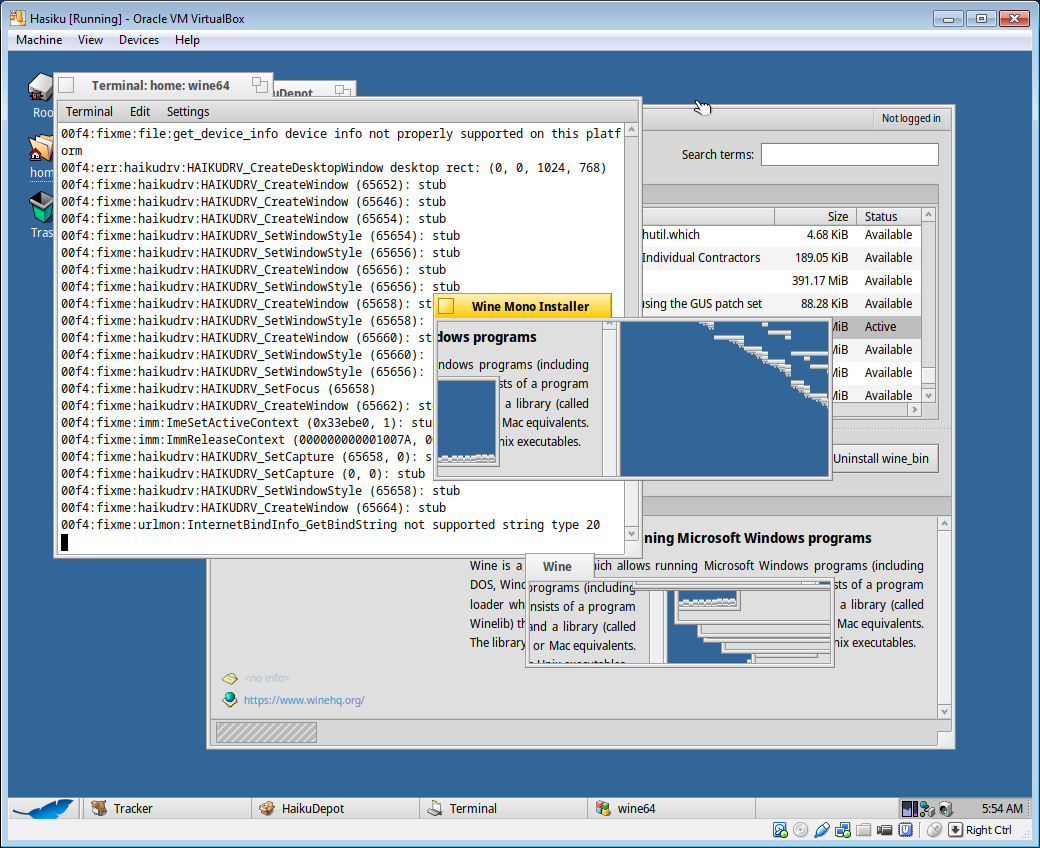Toggle the Terminal window zoom button
The image size is (1040, 848).
tap(260, 85)
